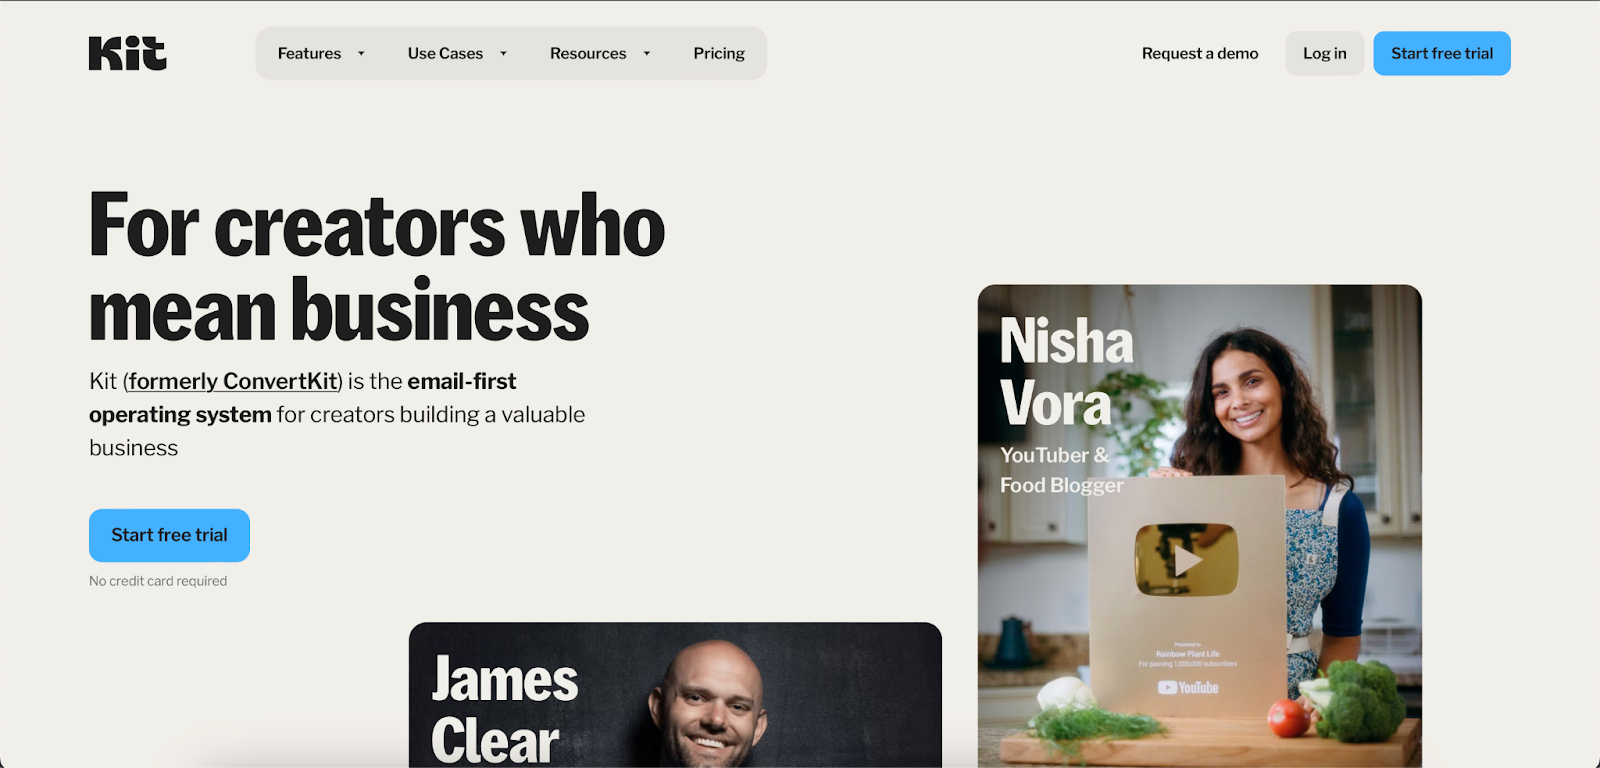Expand the Resources dropdown arrow
This screenshot has height=768, width=1600.
[647, 54]
